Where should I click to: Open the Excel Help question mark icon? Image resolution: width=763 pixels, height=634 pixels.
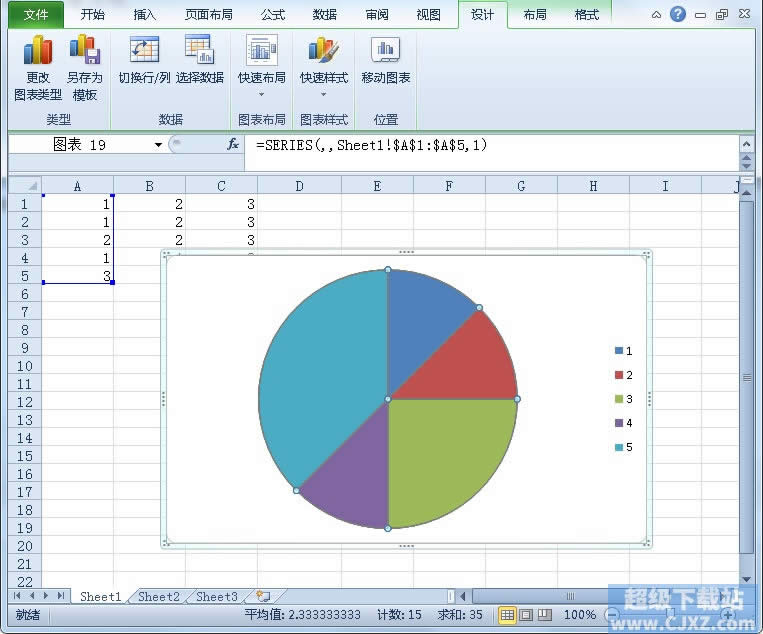(x=678, y=15)
